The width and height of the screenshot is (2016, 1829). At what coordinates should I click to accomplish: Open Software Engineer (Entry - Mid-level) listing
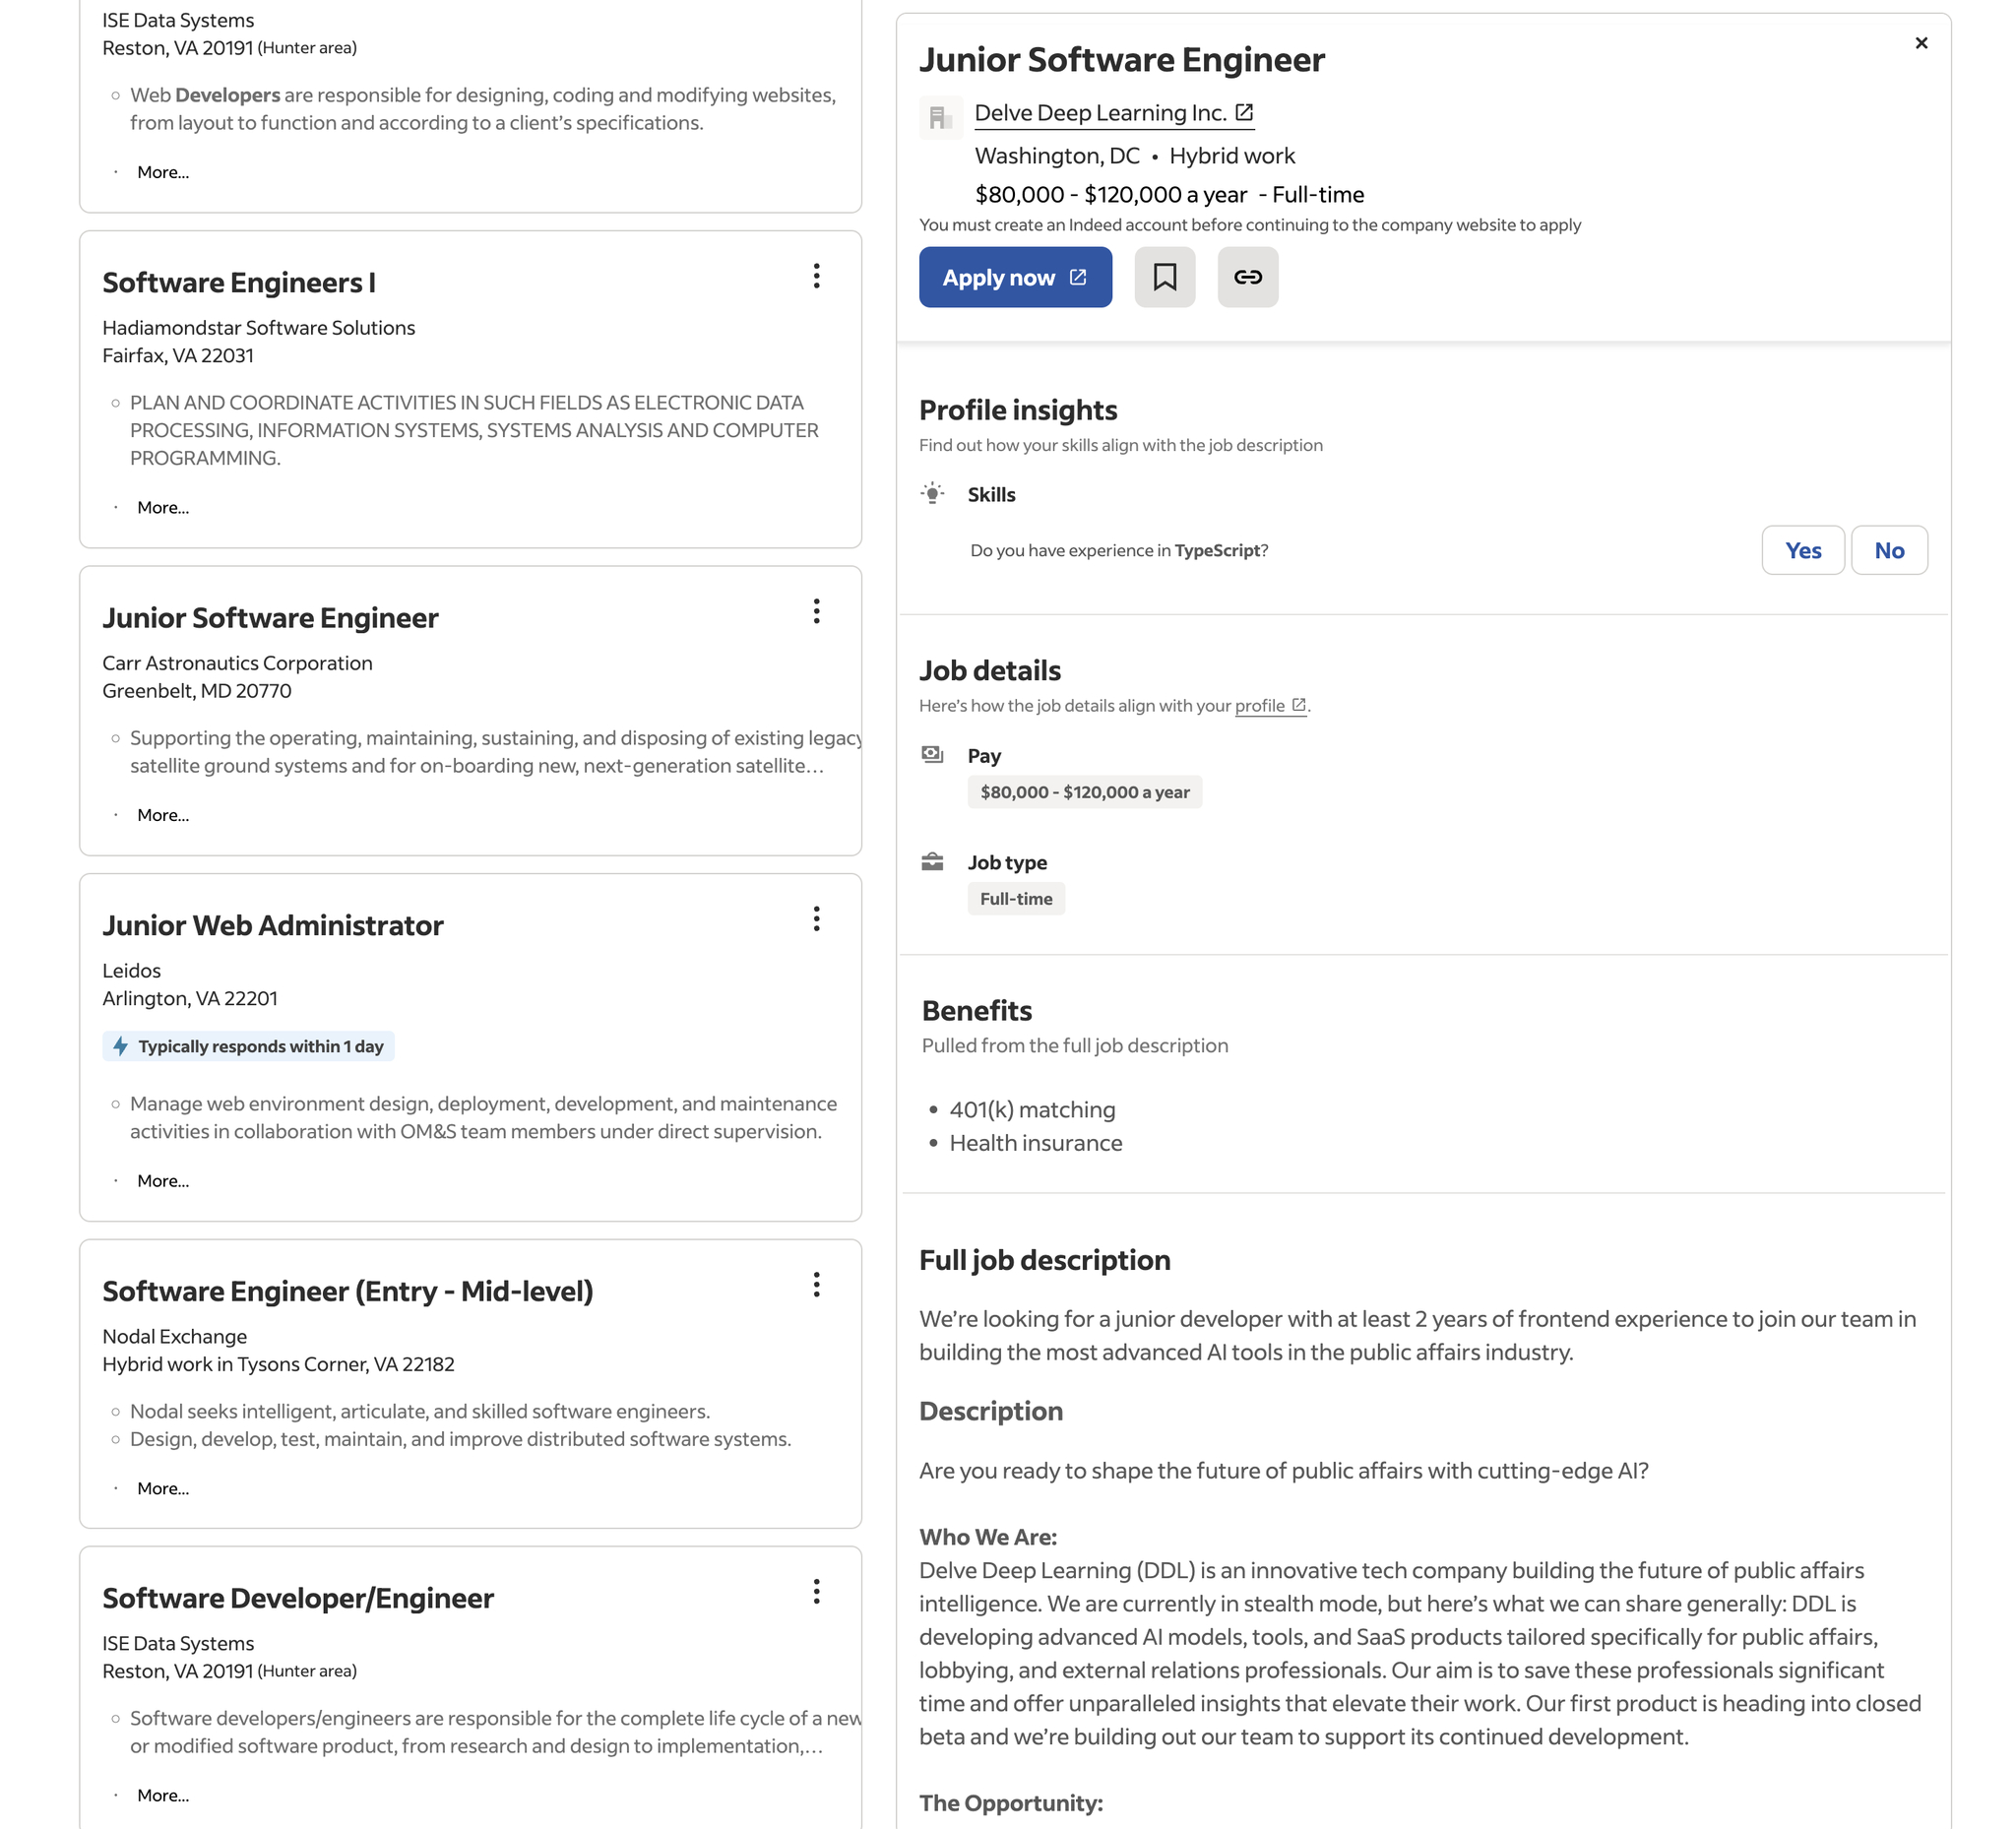pos(347,1291)
